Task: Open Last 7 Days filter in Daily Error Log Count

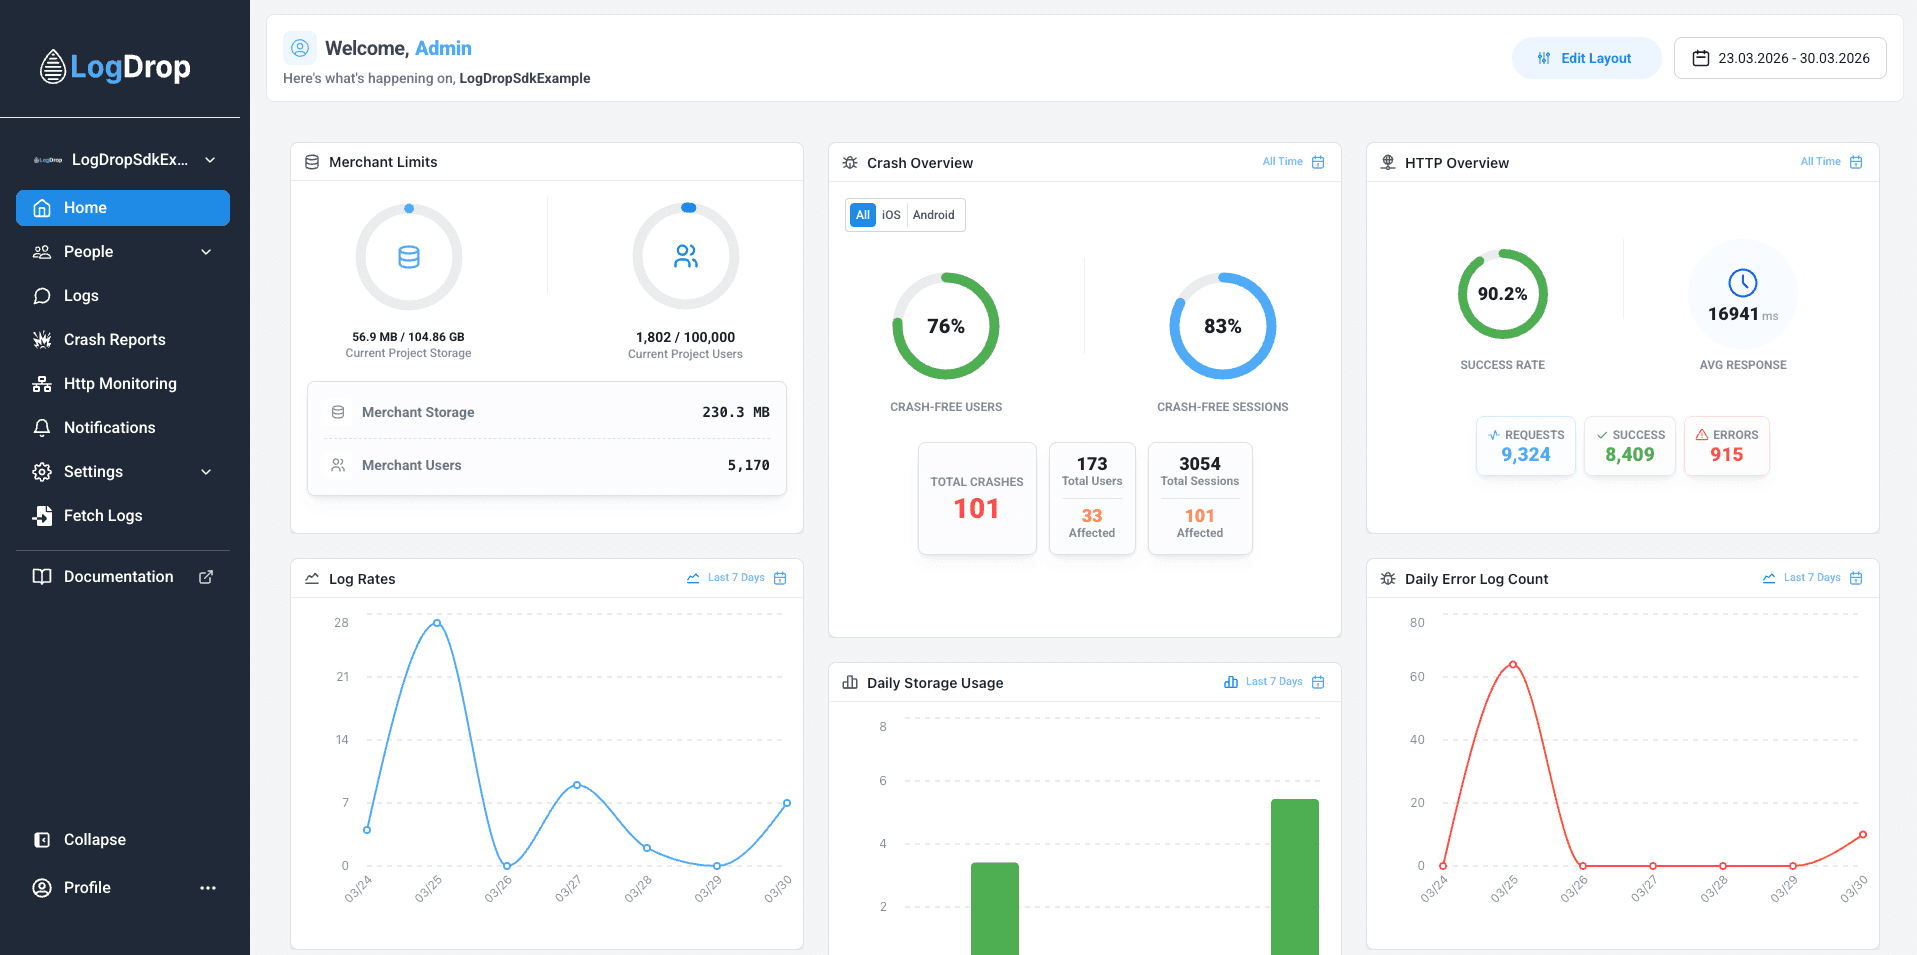Action: (x=1812, y=578)
